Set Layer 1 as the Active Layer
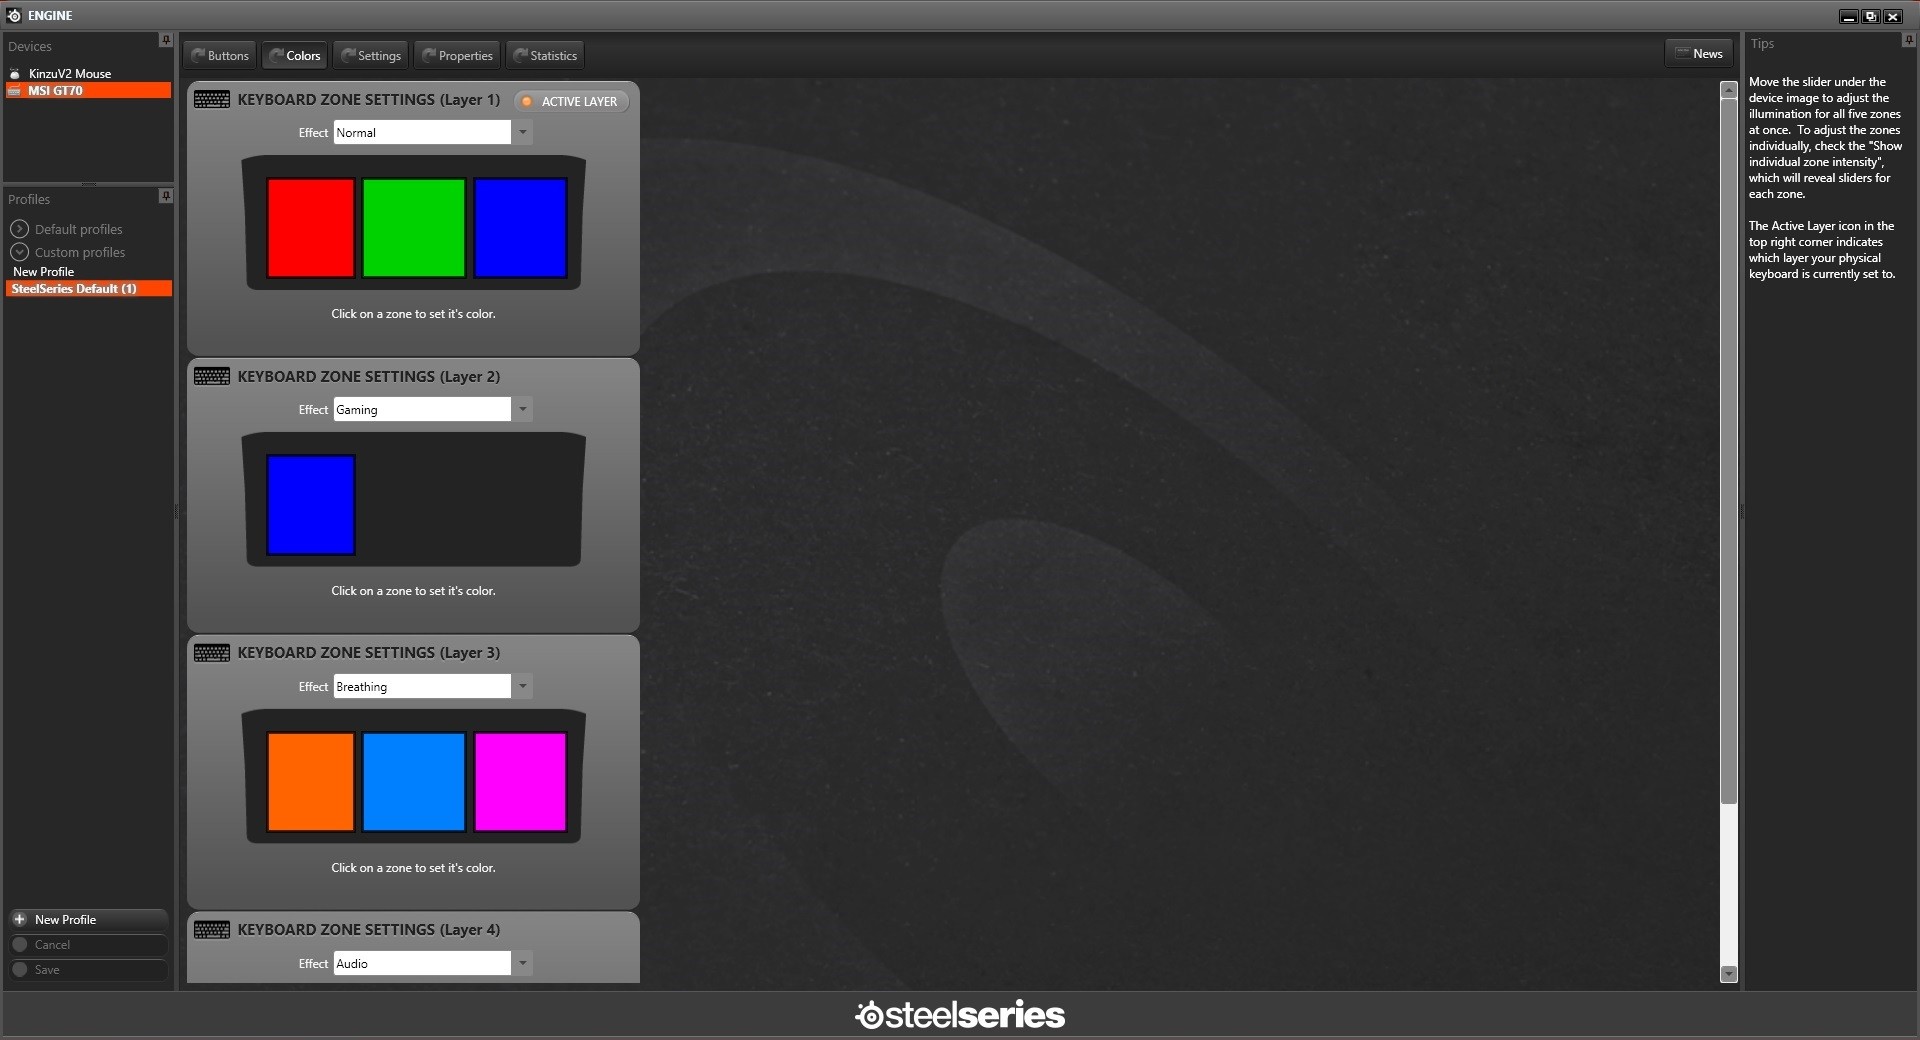Screen dimensions: 1920x1040 [x=571, y=101]
